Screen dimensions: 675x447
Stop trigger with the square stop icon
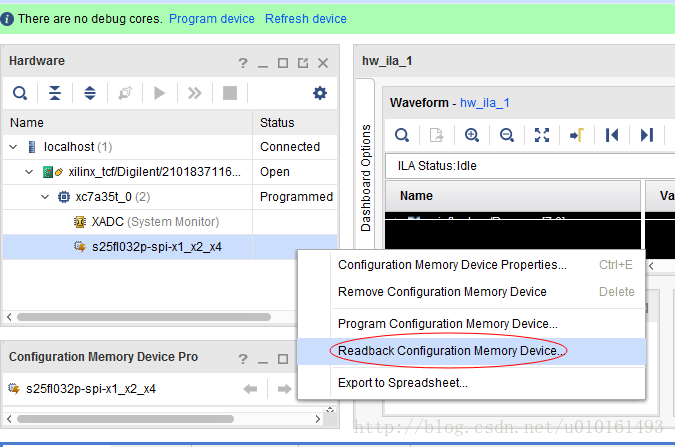click(x=229, y=93)
